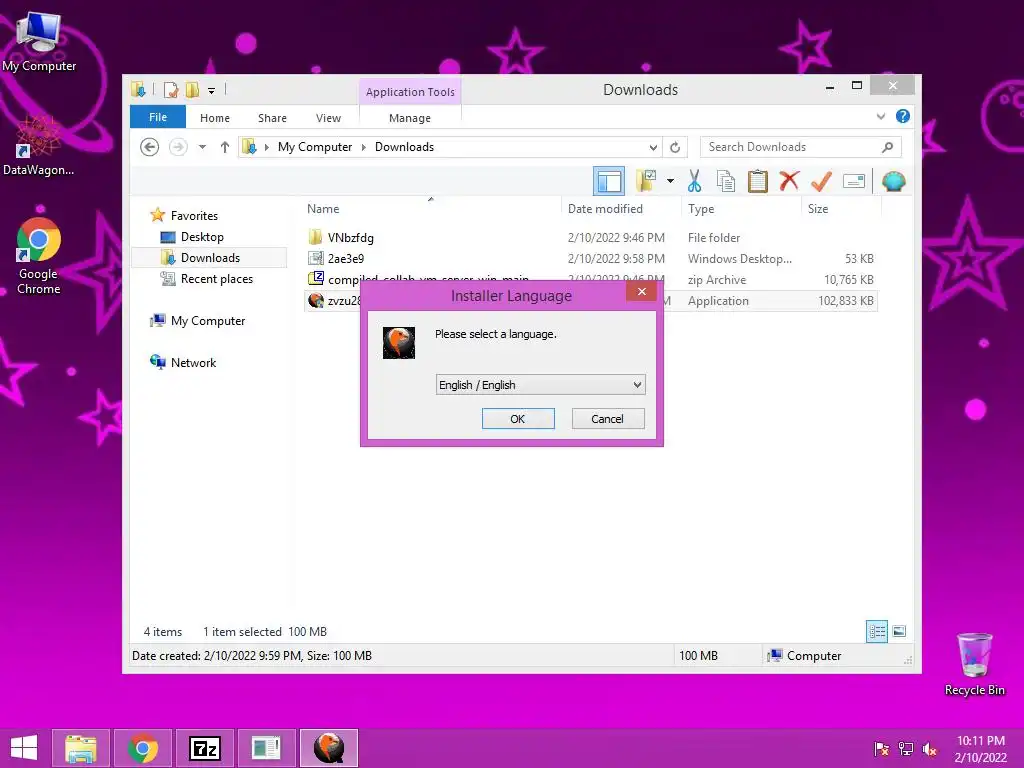Sort by Date modified column
This screenshot has height=768, width=1024.
(x=605, y=209)
